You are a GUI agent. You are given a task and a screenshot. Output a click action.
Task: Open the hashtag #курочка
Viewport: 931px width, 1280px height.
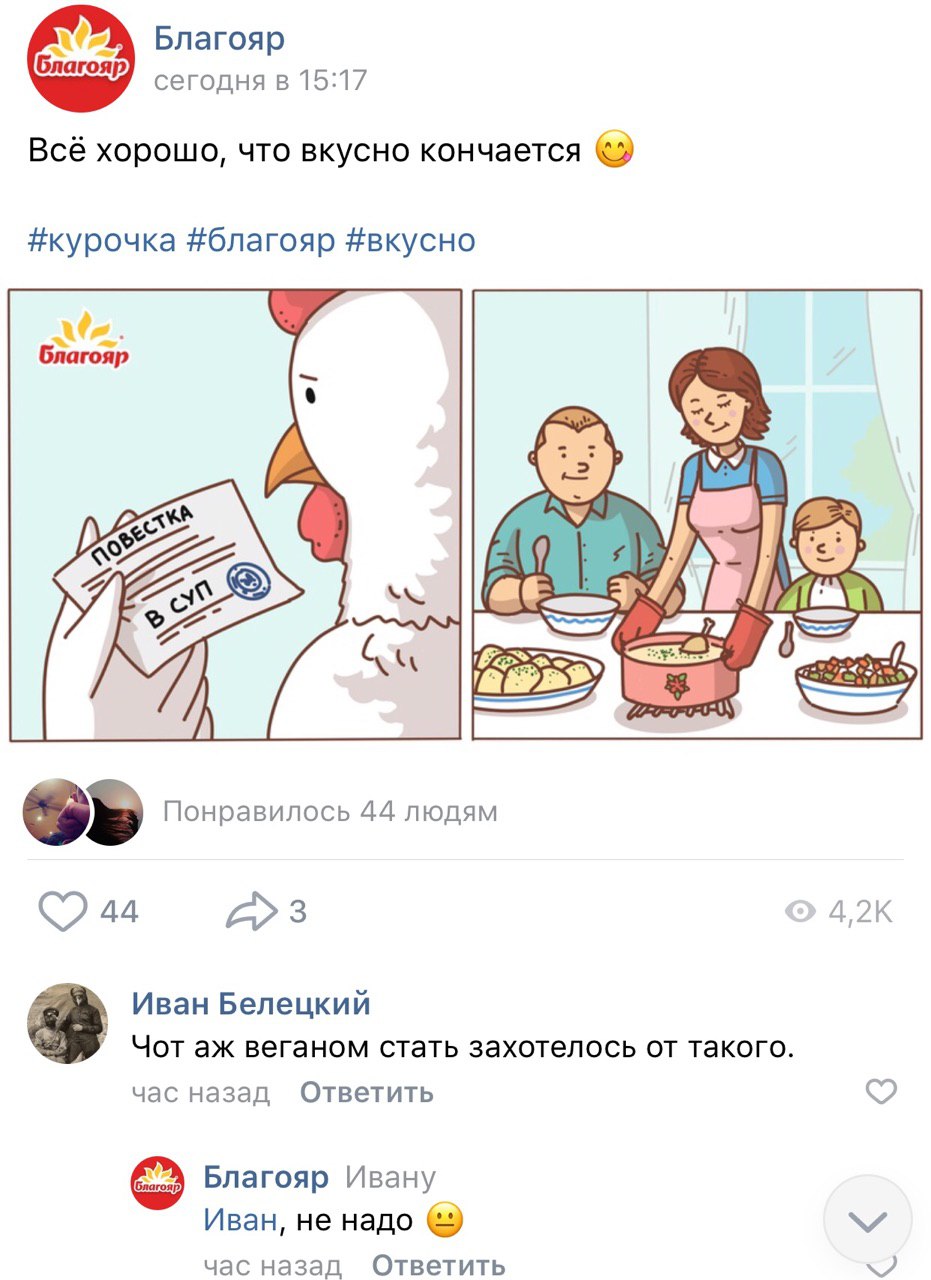pos(101,240)
